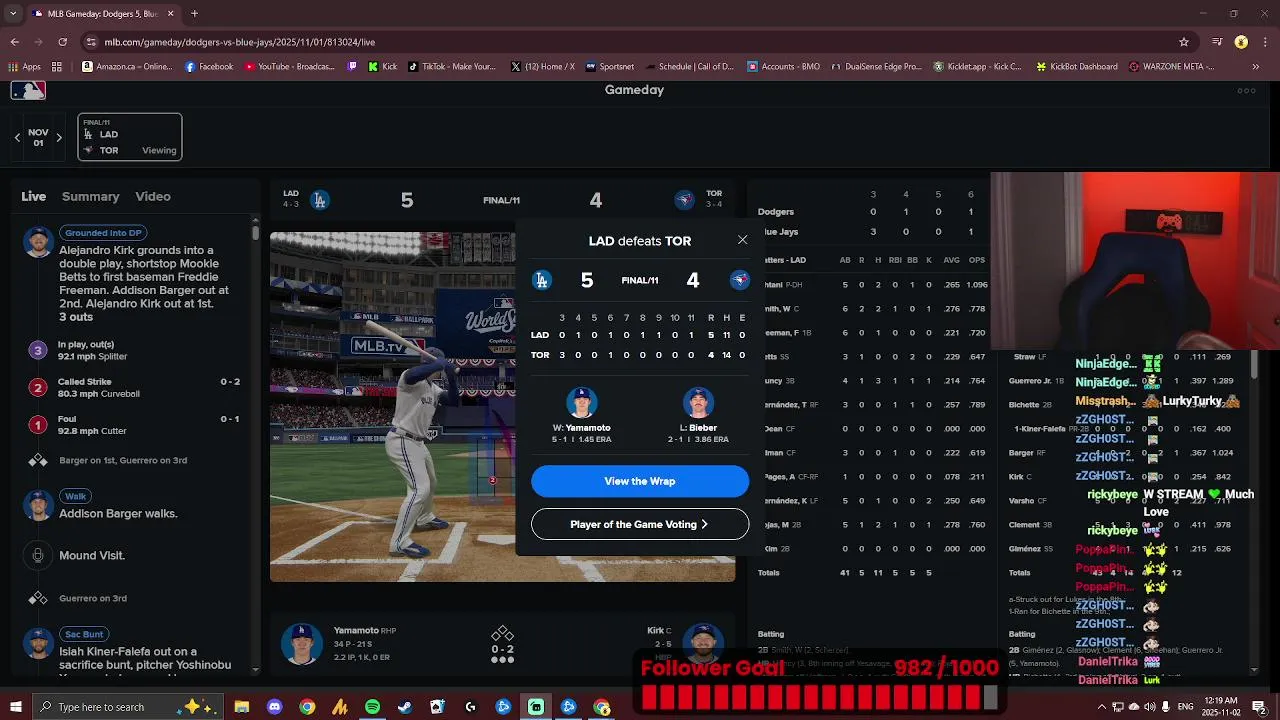Screen dimensions: 1280x720
Task: Show hidden system tray icons chevron
Action: (x=1102, y=707)
